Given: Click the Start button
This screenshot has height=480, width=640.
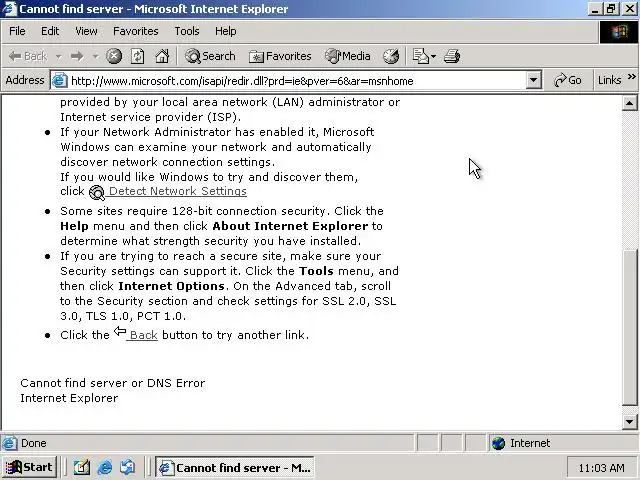Looking at the screenshot, I should 29,467.
